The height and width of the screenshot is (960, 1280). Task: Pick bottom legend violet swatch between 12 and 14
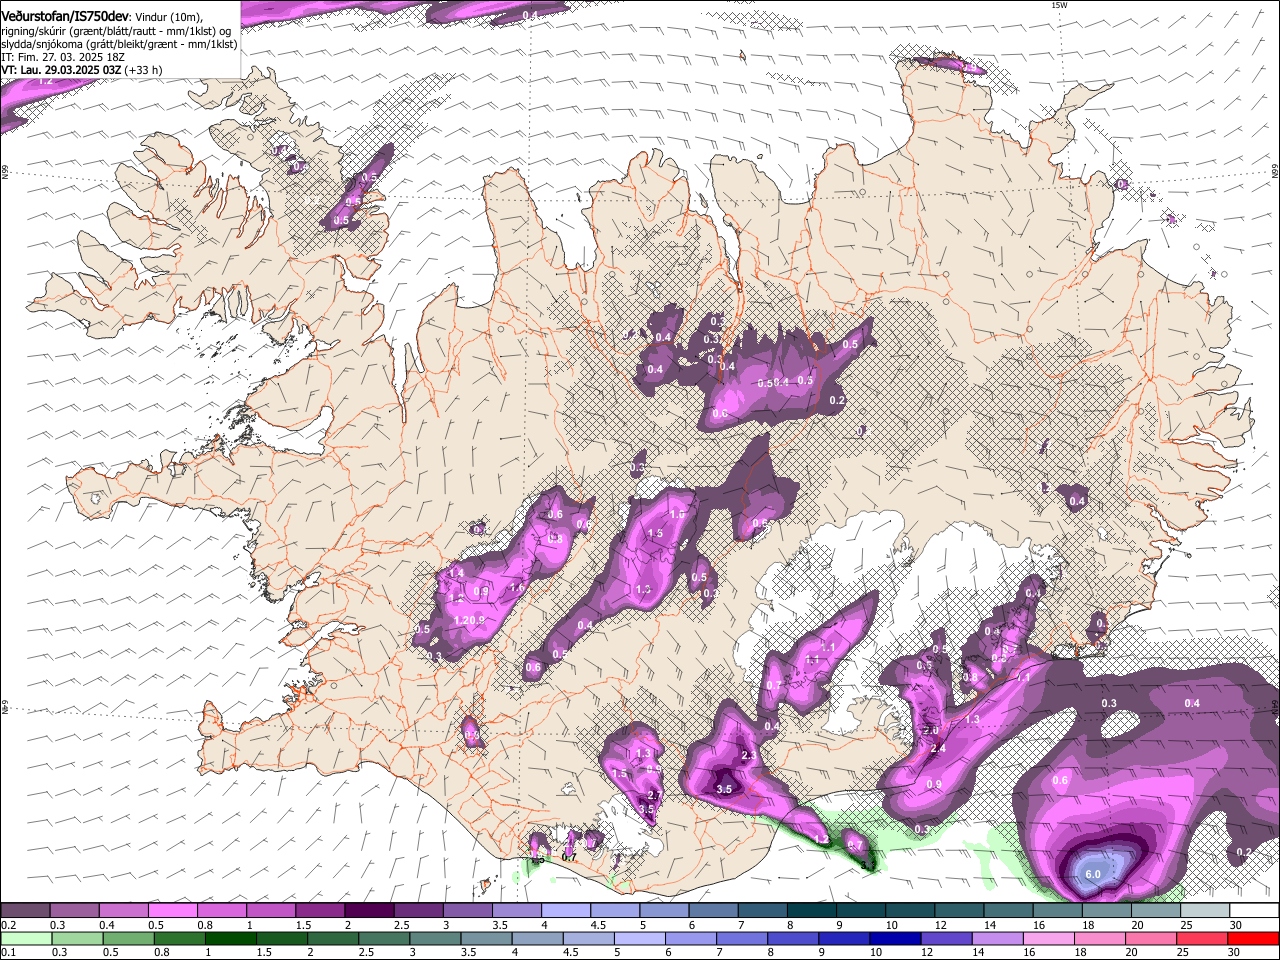(947, 938)
